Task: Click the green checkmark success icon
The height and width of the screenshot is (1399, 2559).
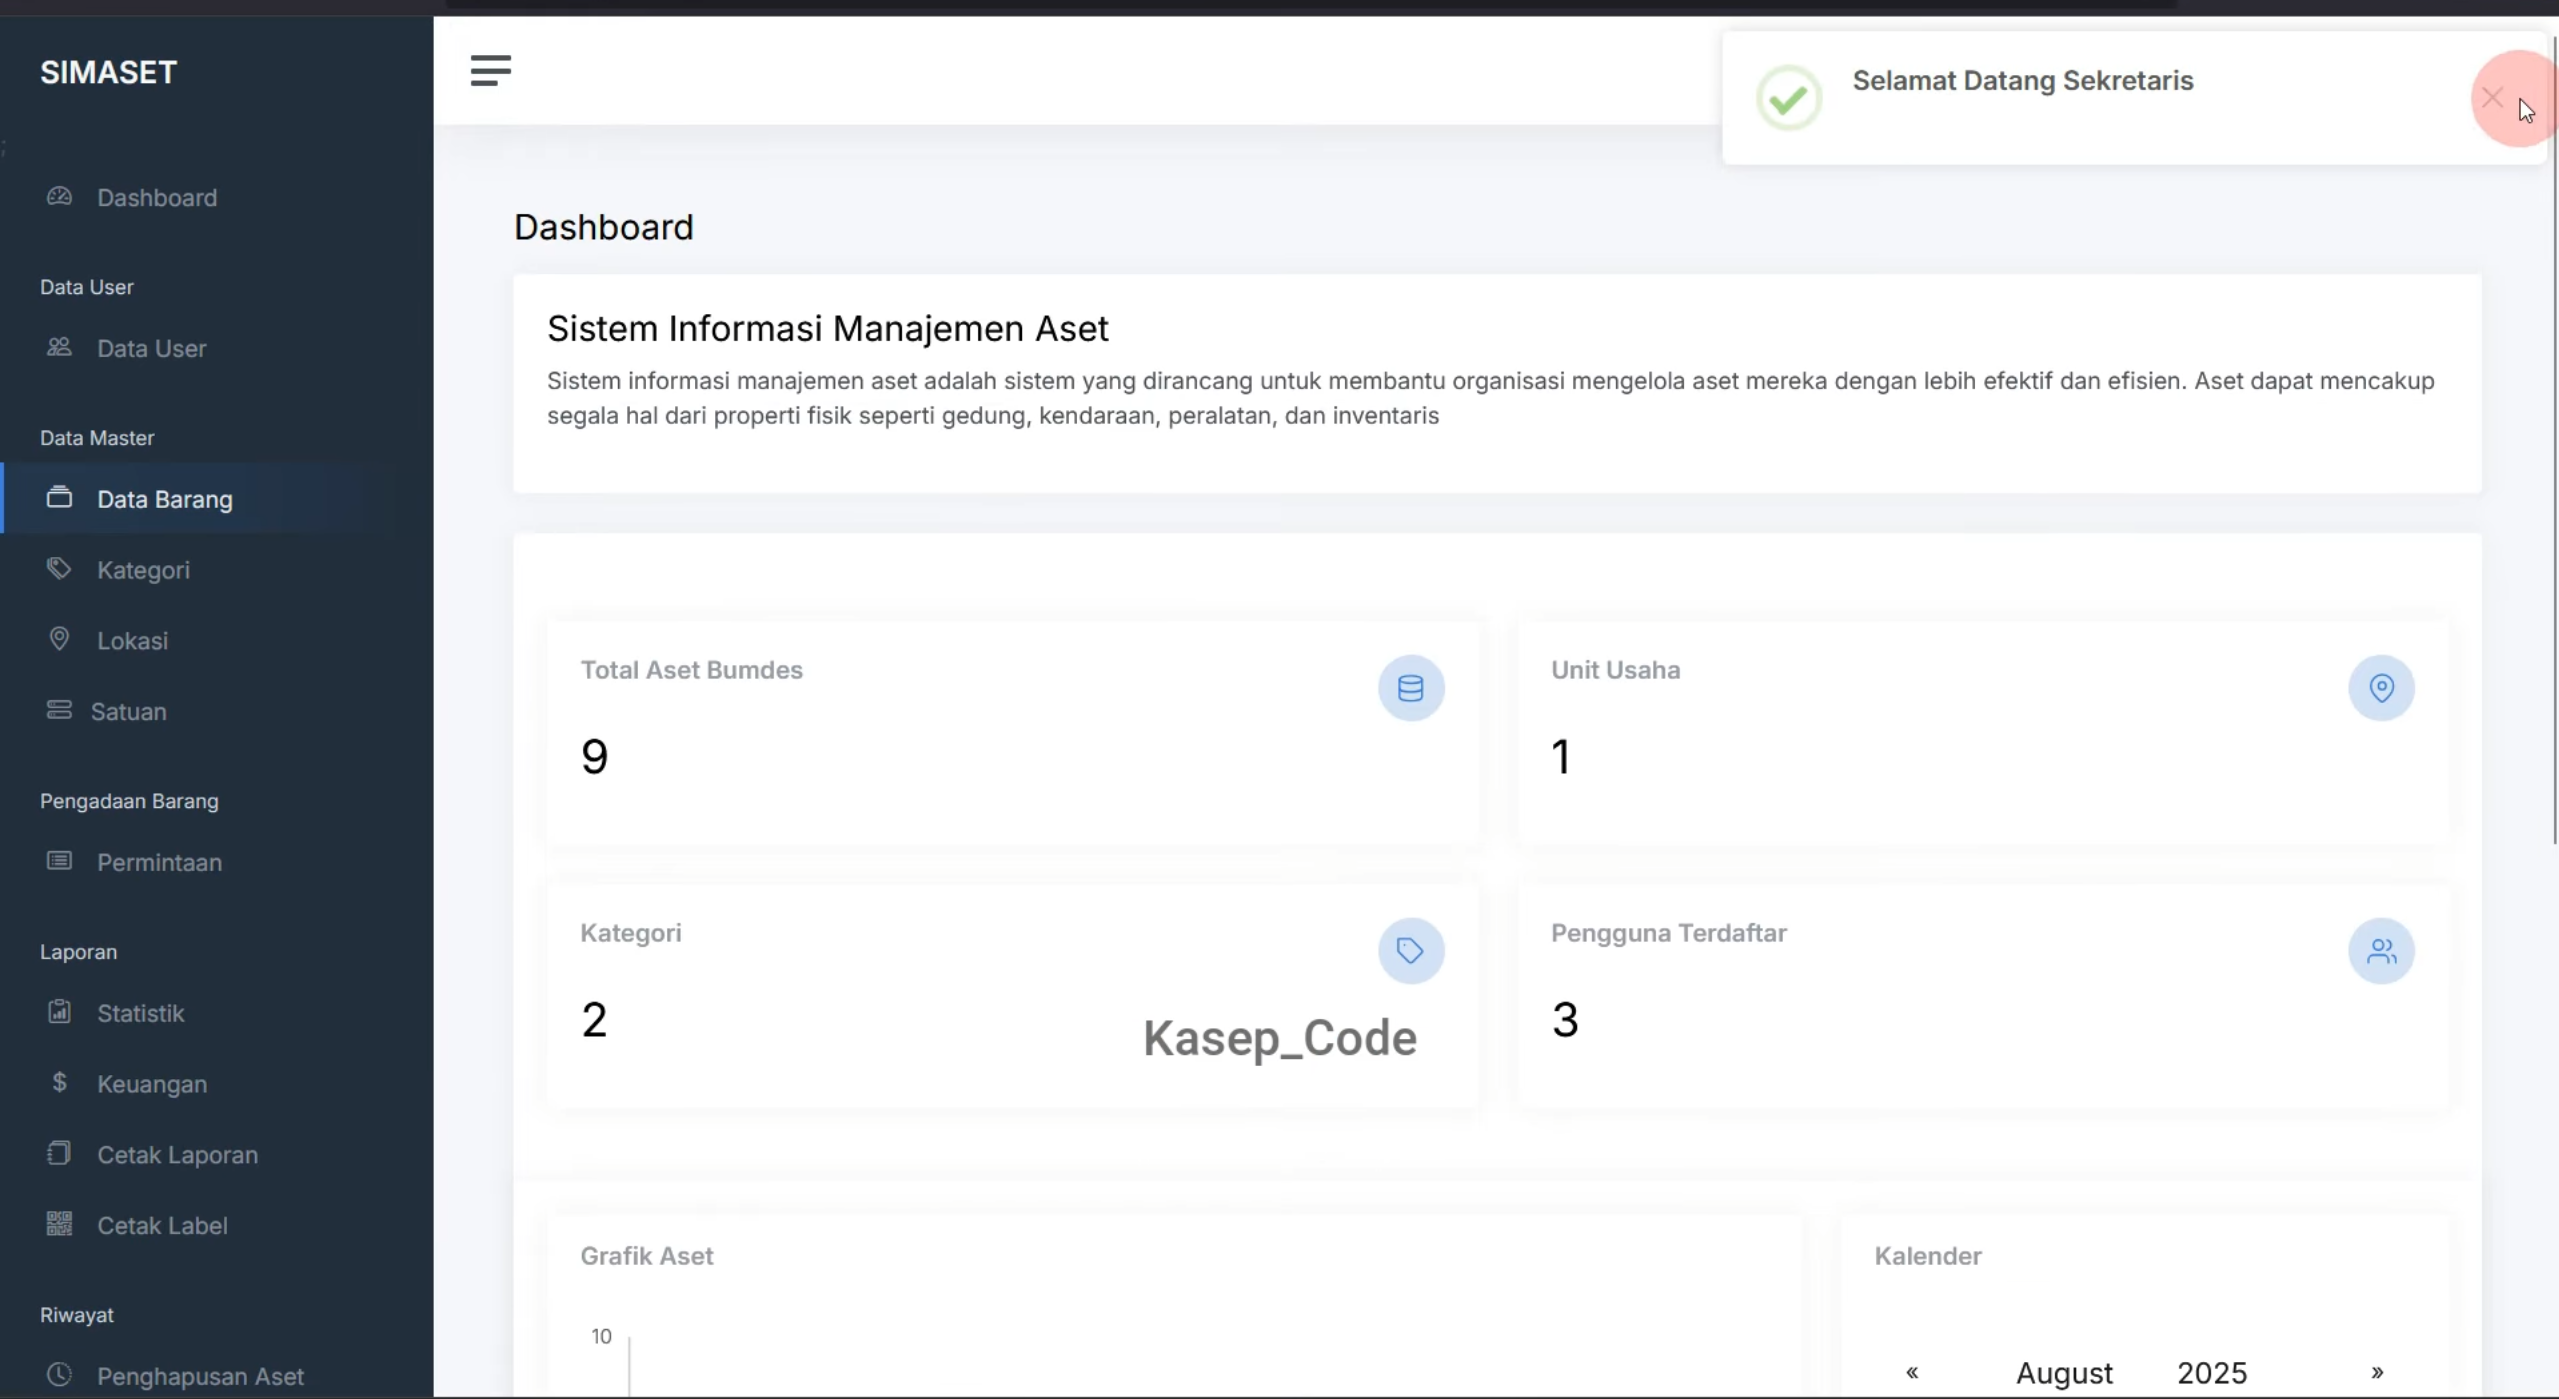Action: (1789, 98)
